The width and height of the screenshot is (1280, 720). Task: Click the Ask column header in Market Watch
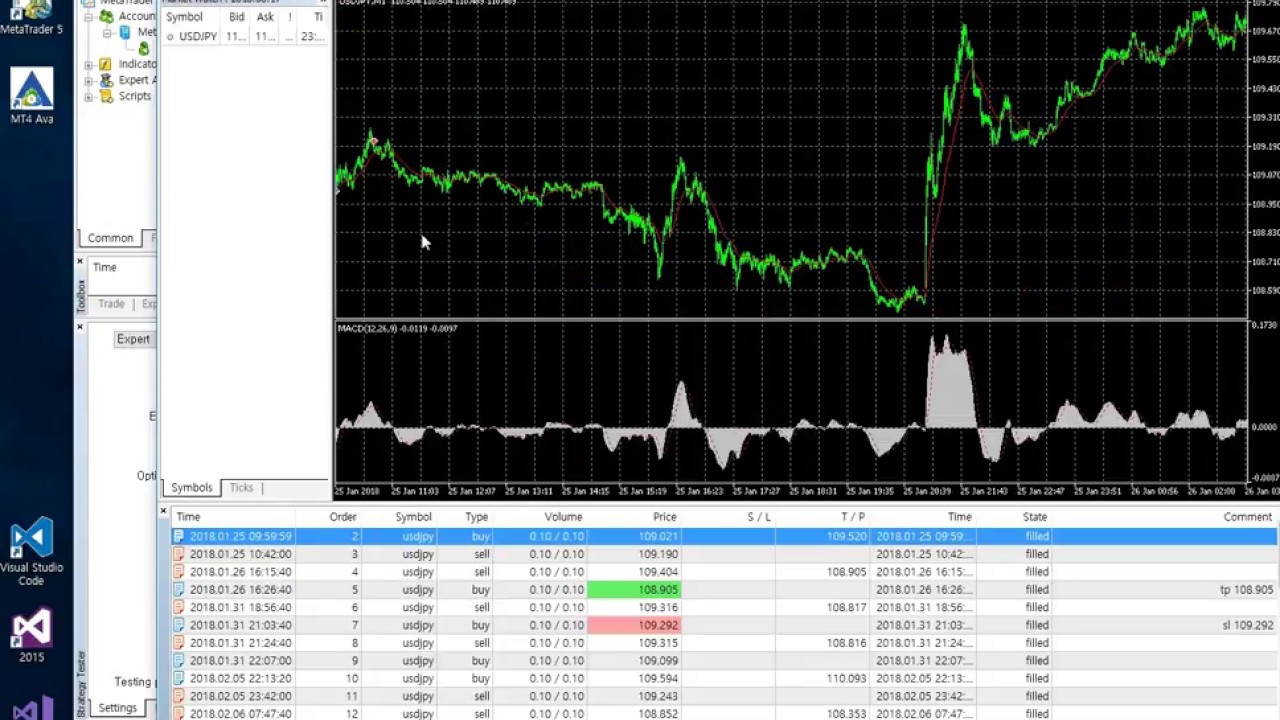(x=265, y=17)
